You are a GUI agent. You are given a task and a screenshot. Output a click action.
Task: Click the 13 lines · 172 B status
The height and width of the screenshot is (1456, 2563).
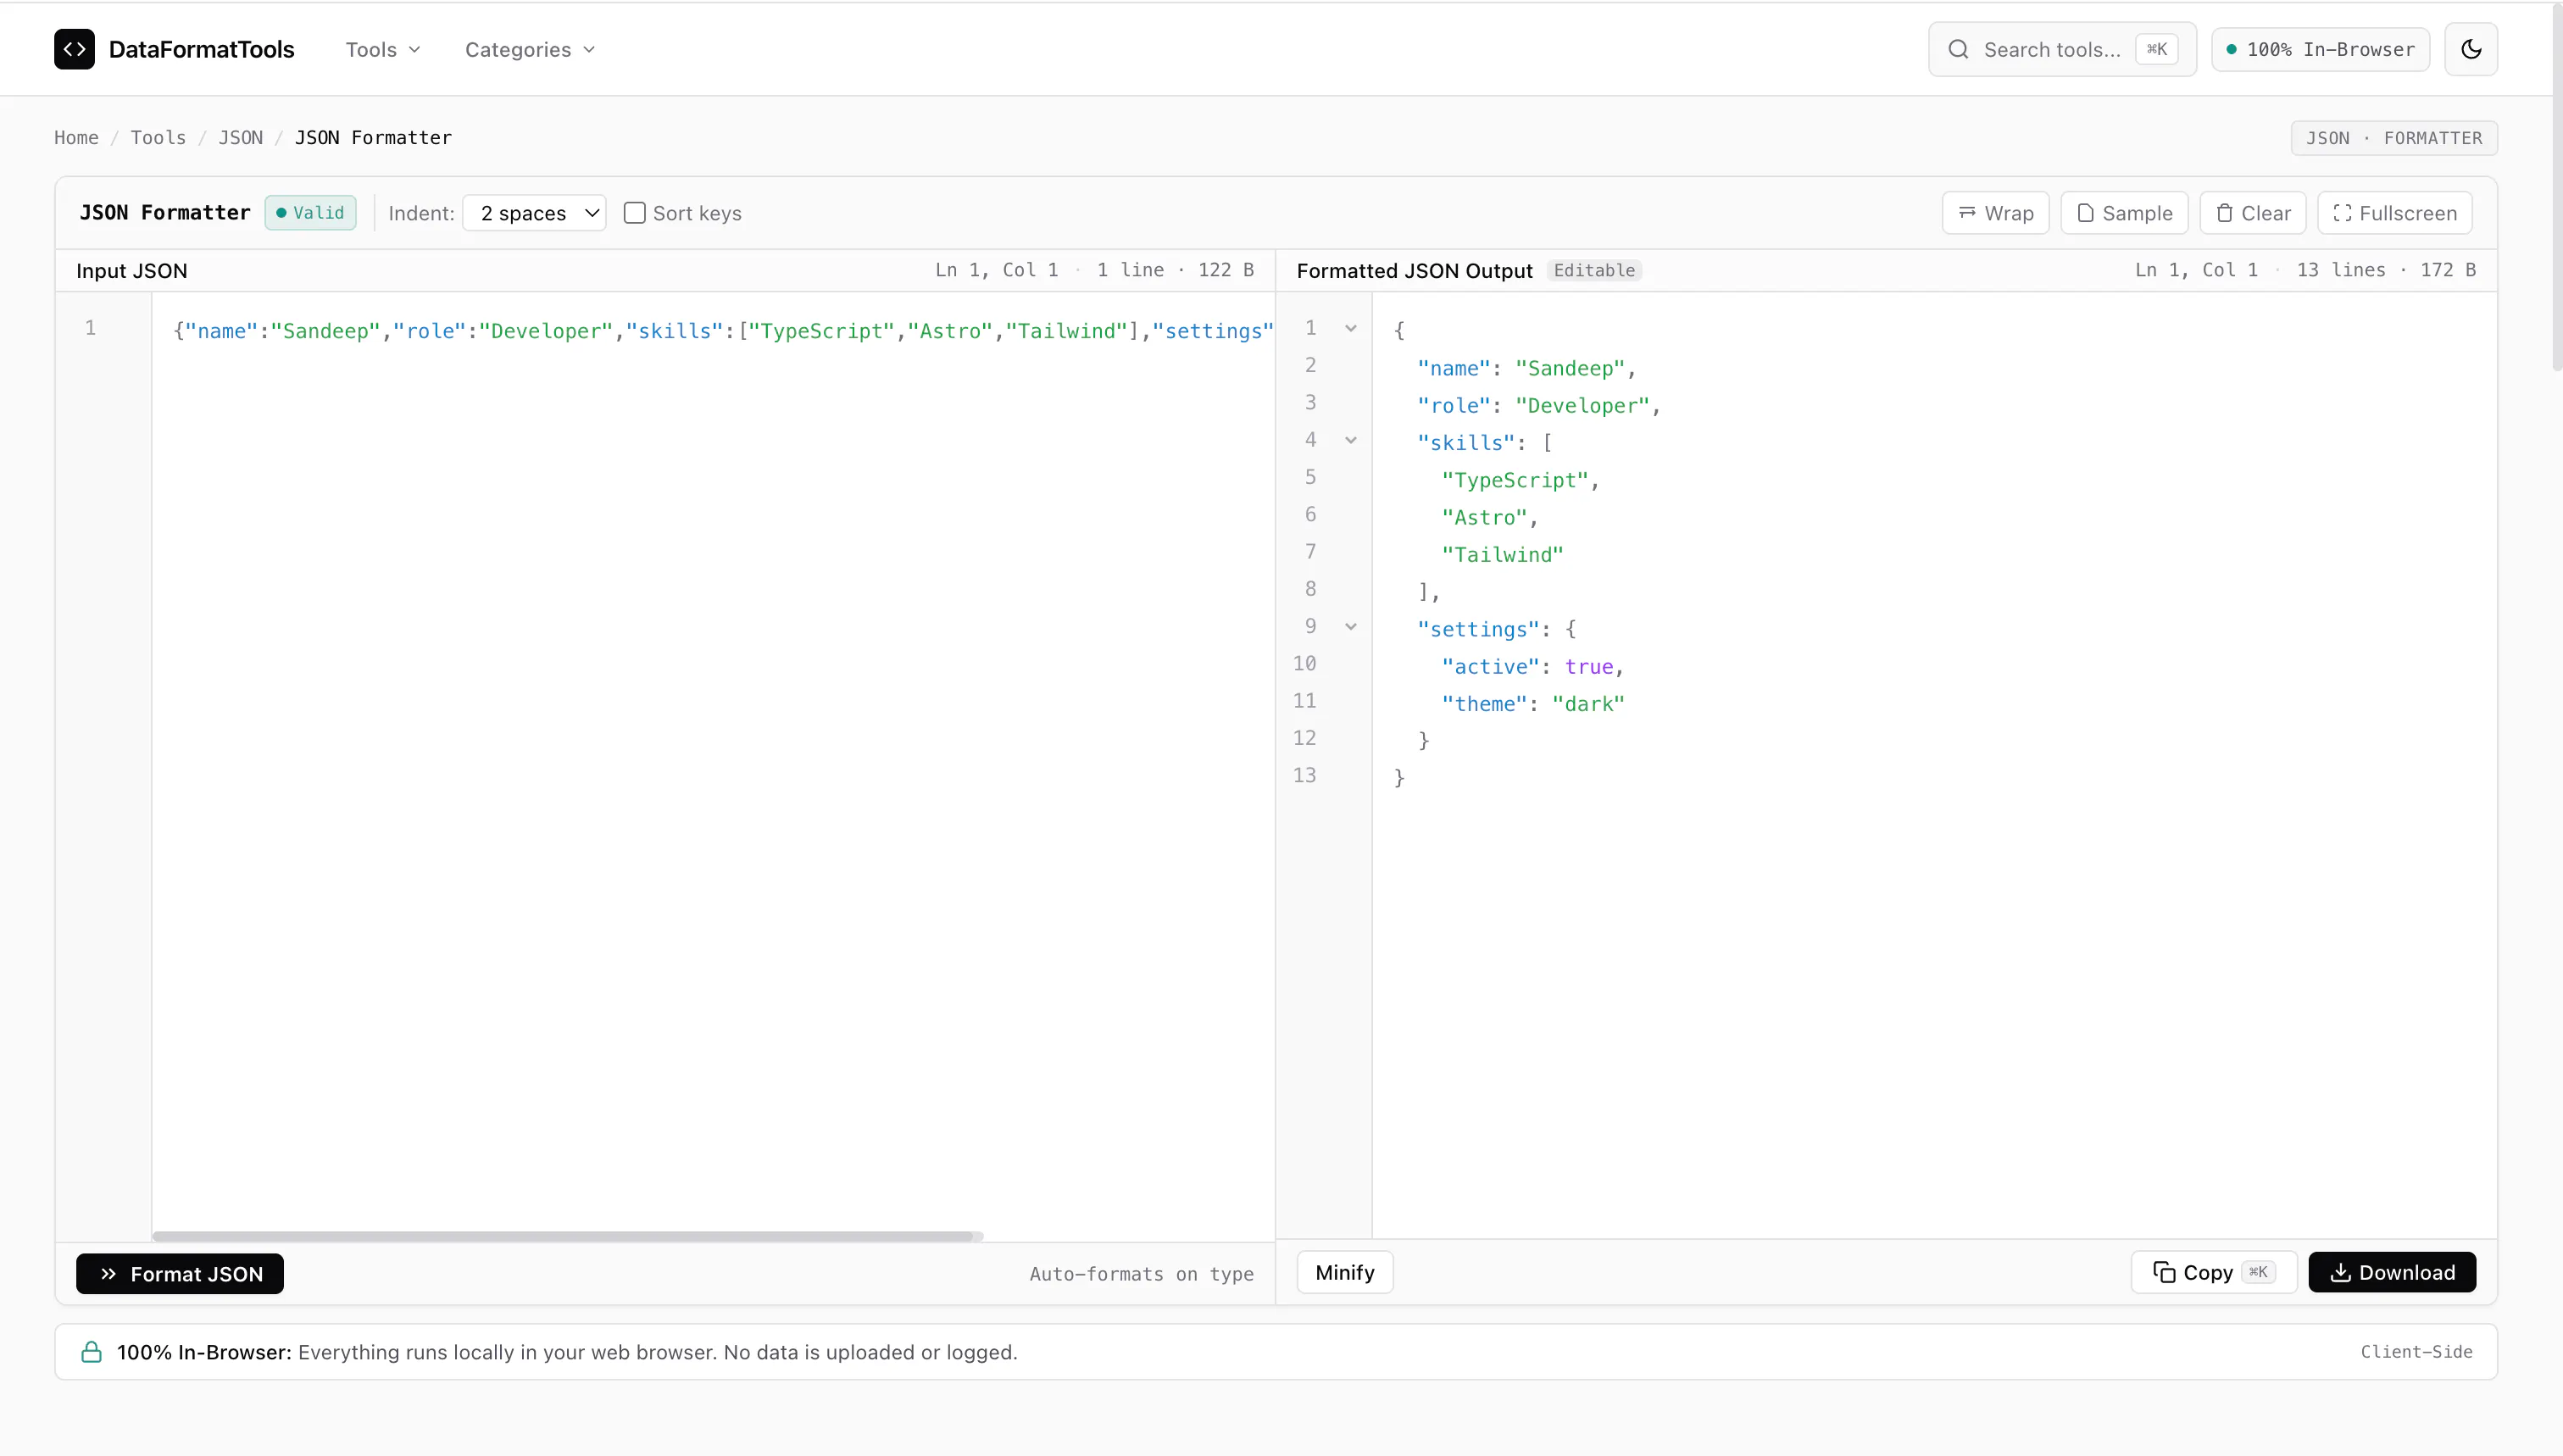[x=2386, y=270]
